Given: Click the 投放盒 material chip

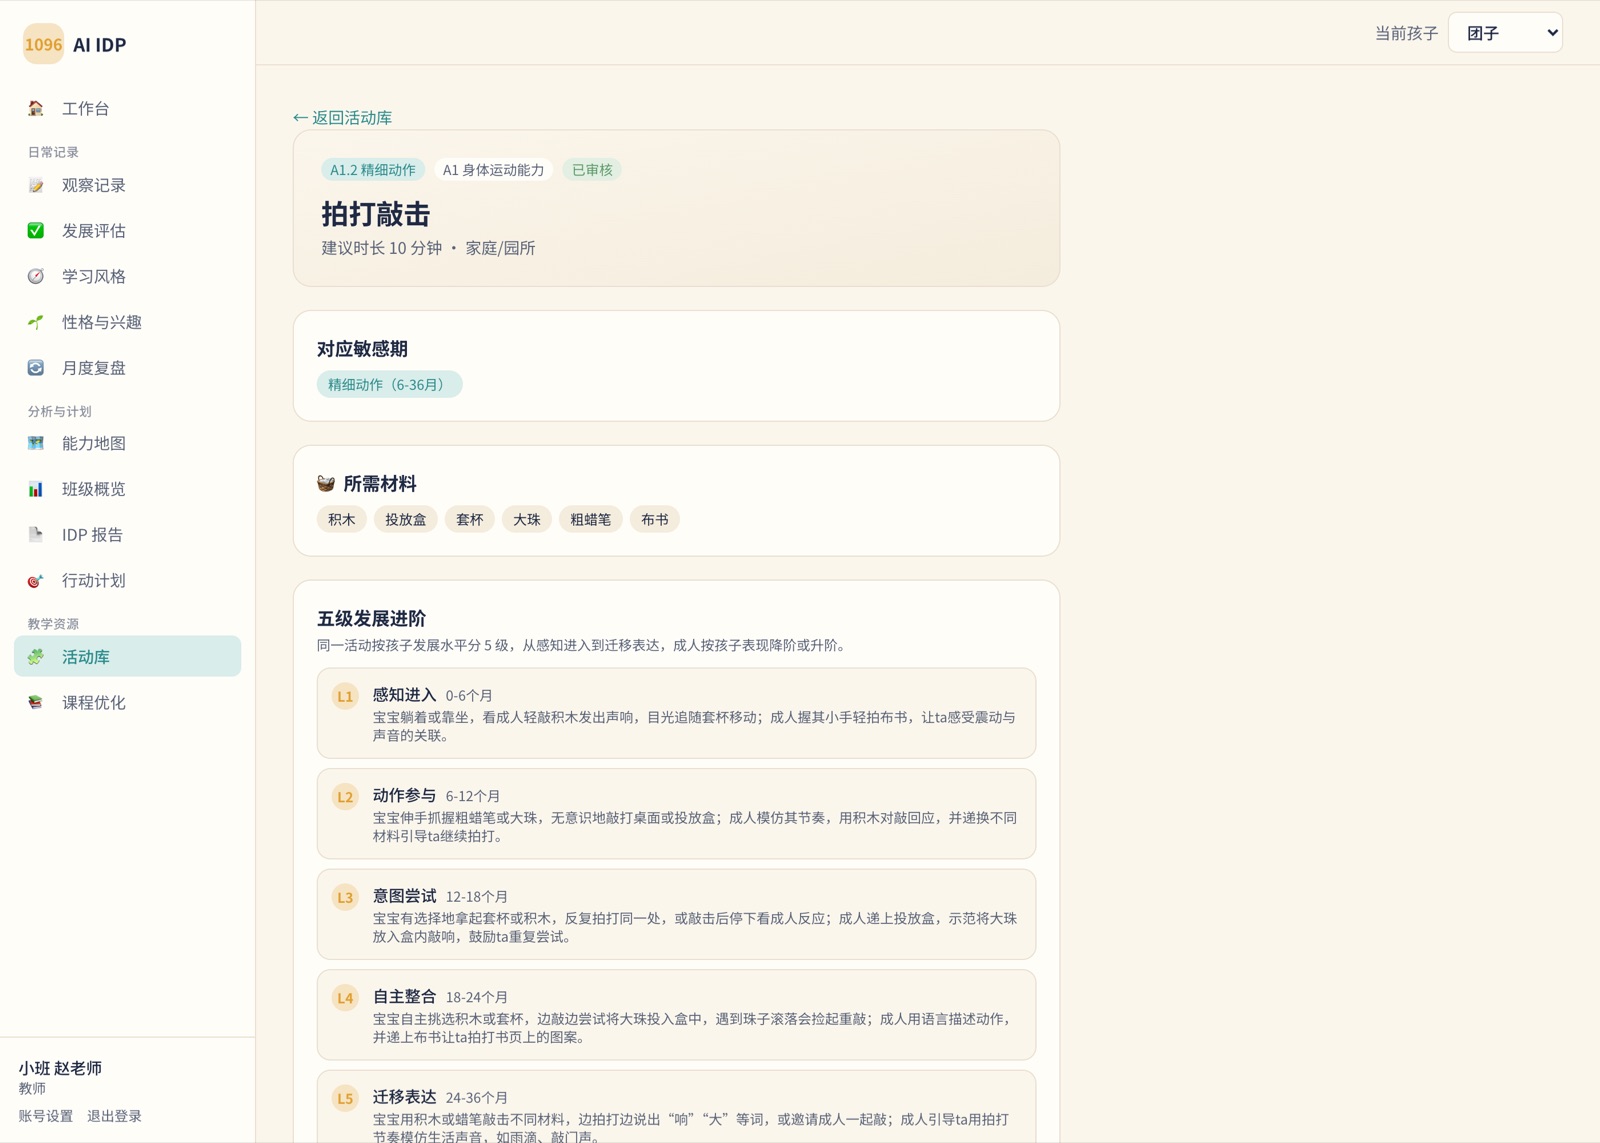Looking at the screenshot, I should [405, 519].
